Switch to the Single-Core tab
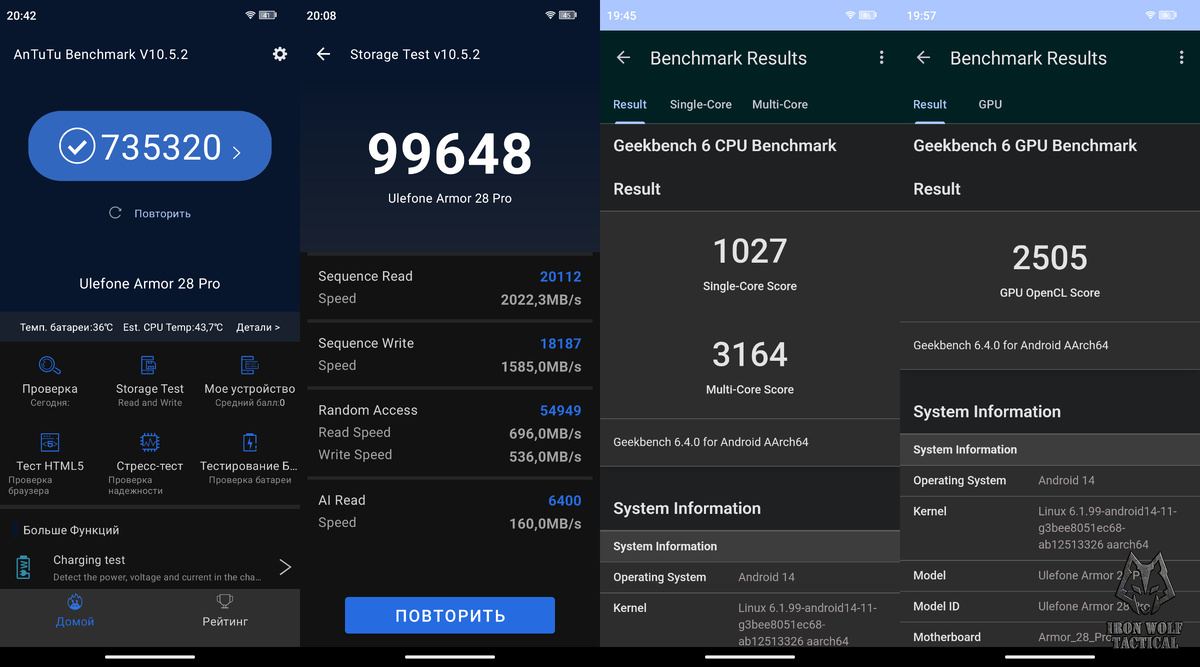Viewport: 1200px width, 667px height. [701, 104]
